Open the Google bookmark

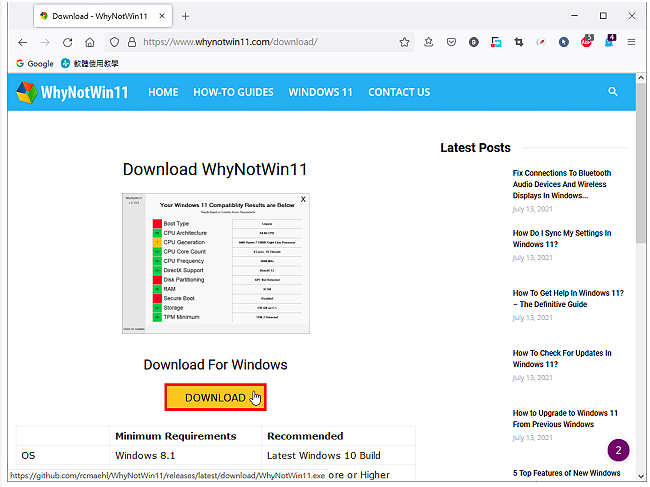(35, 63)
